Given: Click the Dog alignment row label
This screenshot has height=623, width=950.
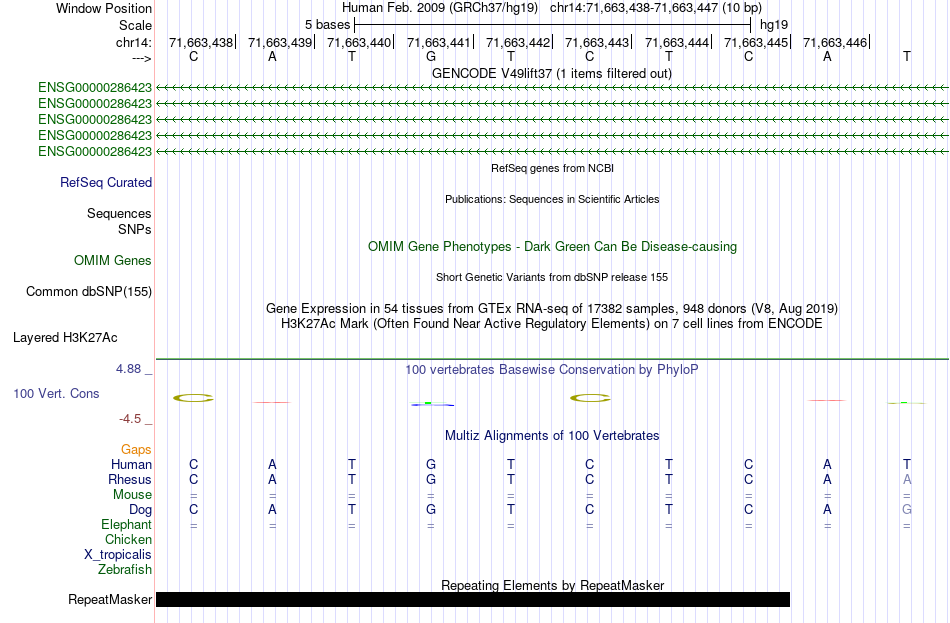Looking at the screenshot, I should click(x=140, y=510).
